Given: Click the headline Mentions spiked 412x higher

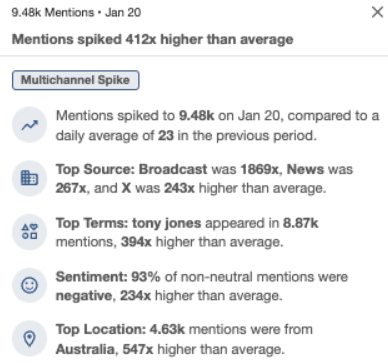Looking at the screenshot, I should click(x=153, y=39).
